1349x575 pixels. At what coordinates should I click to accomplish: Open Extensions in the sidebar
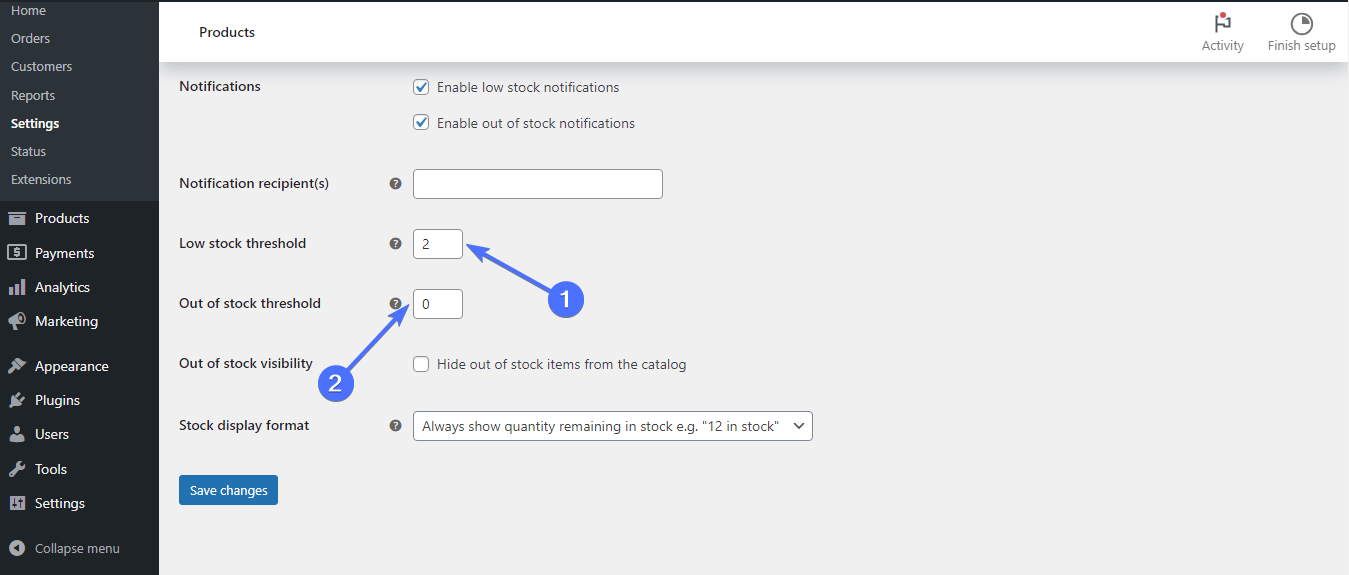tap(41, 179)
